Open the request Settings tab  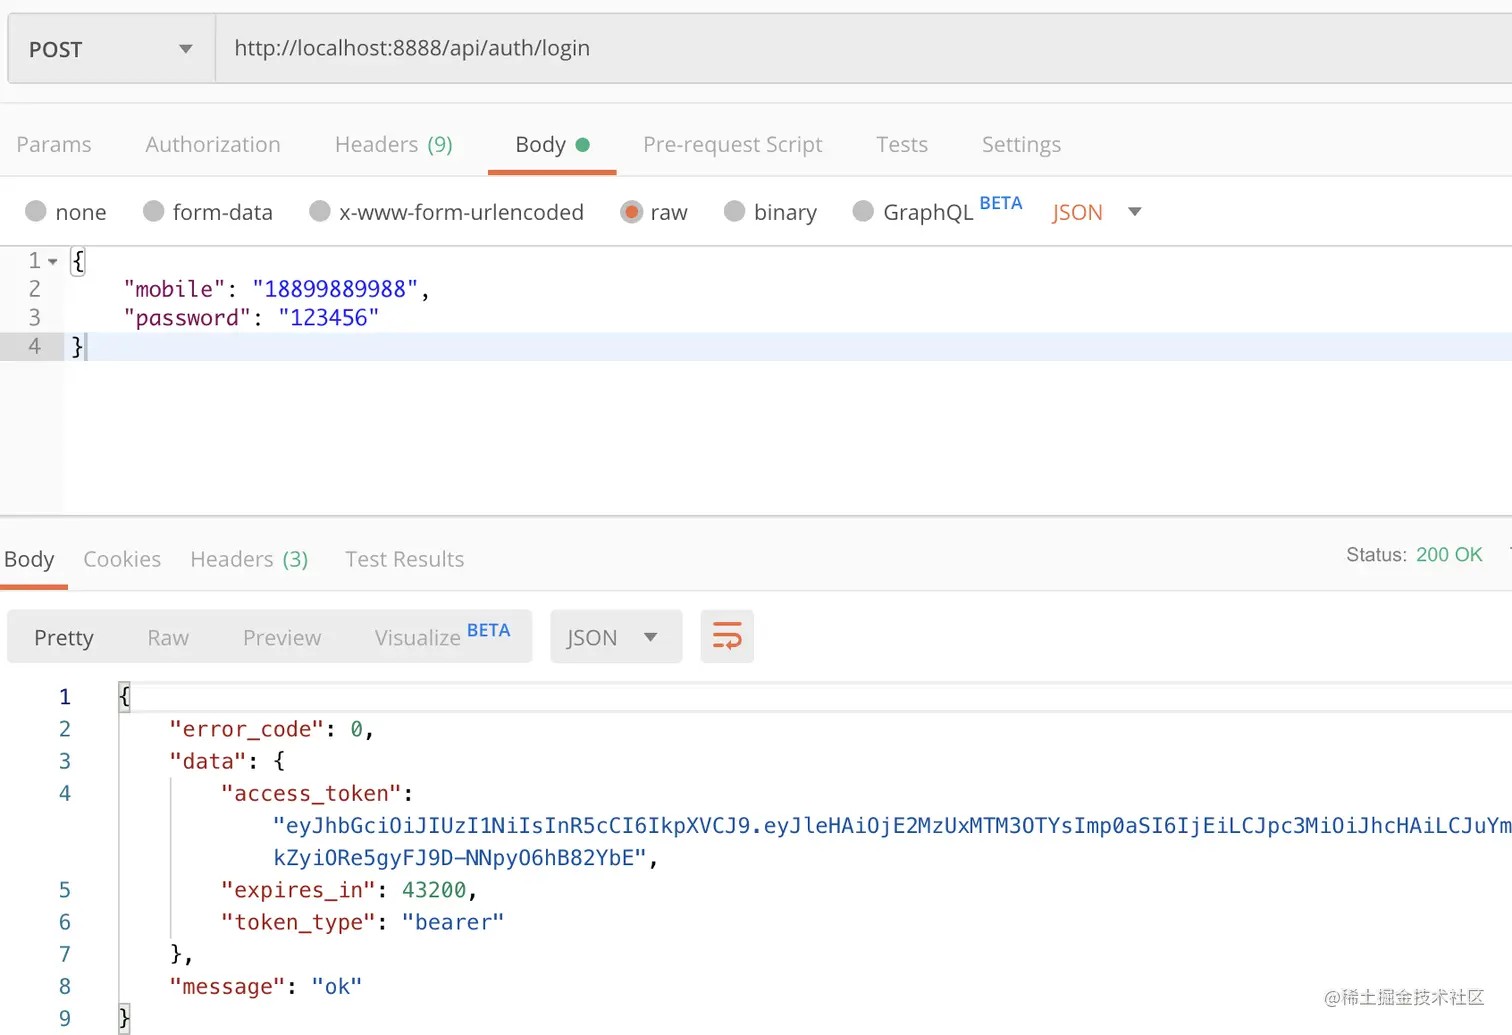click(x=1021, y=145)
